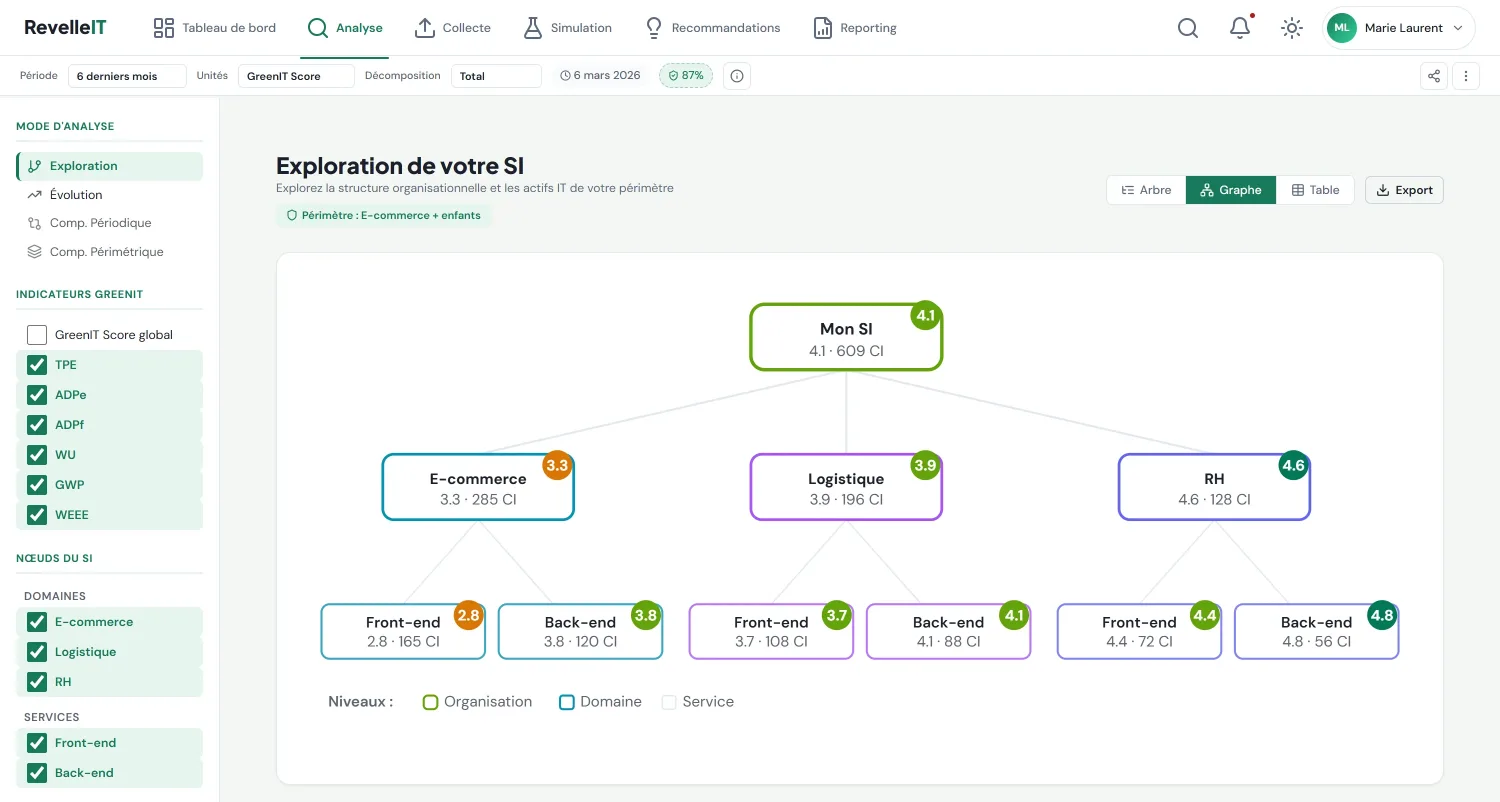Click the 3.3 badge on E-commerce node

(x=557, y=465)
